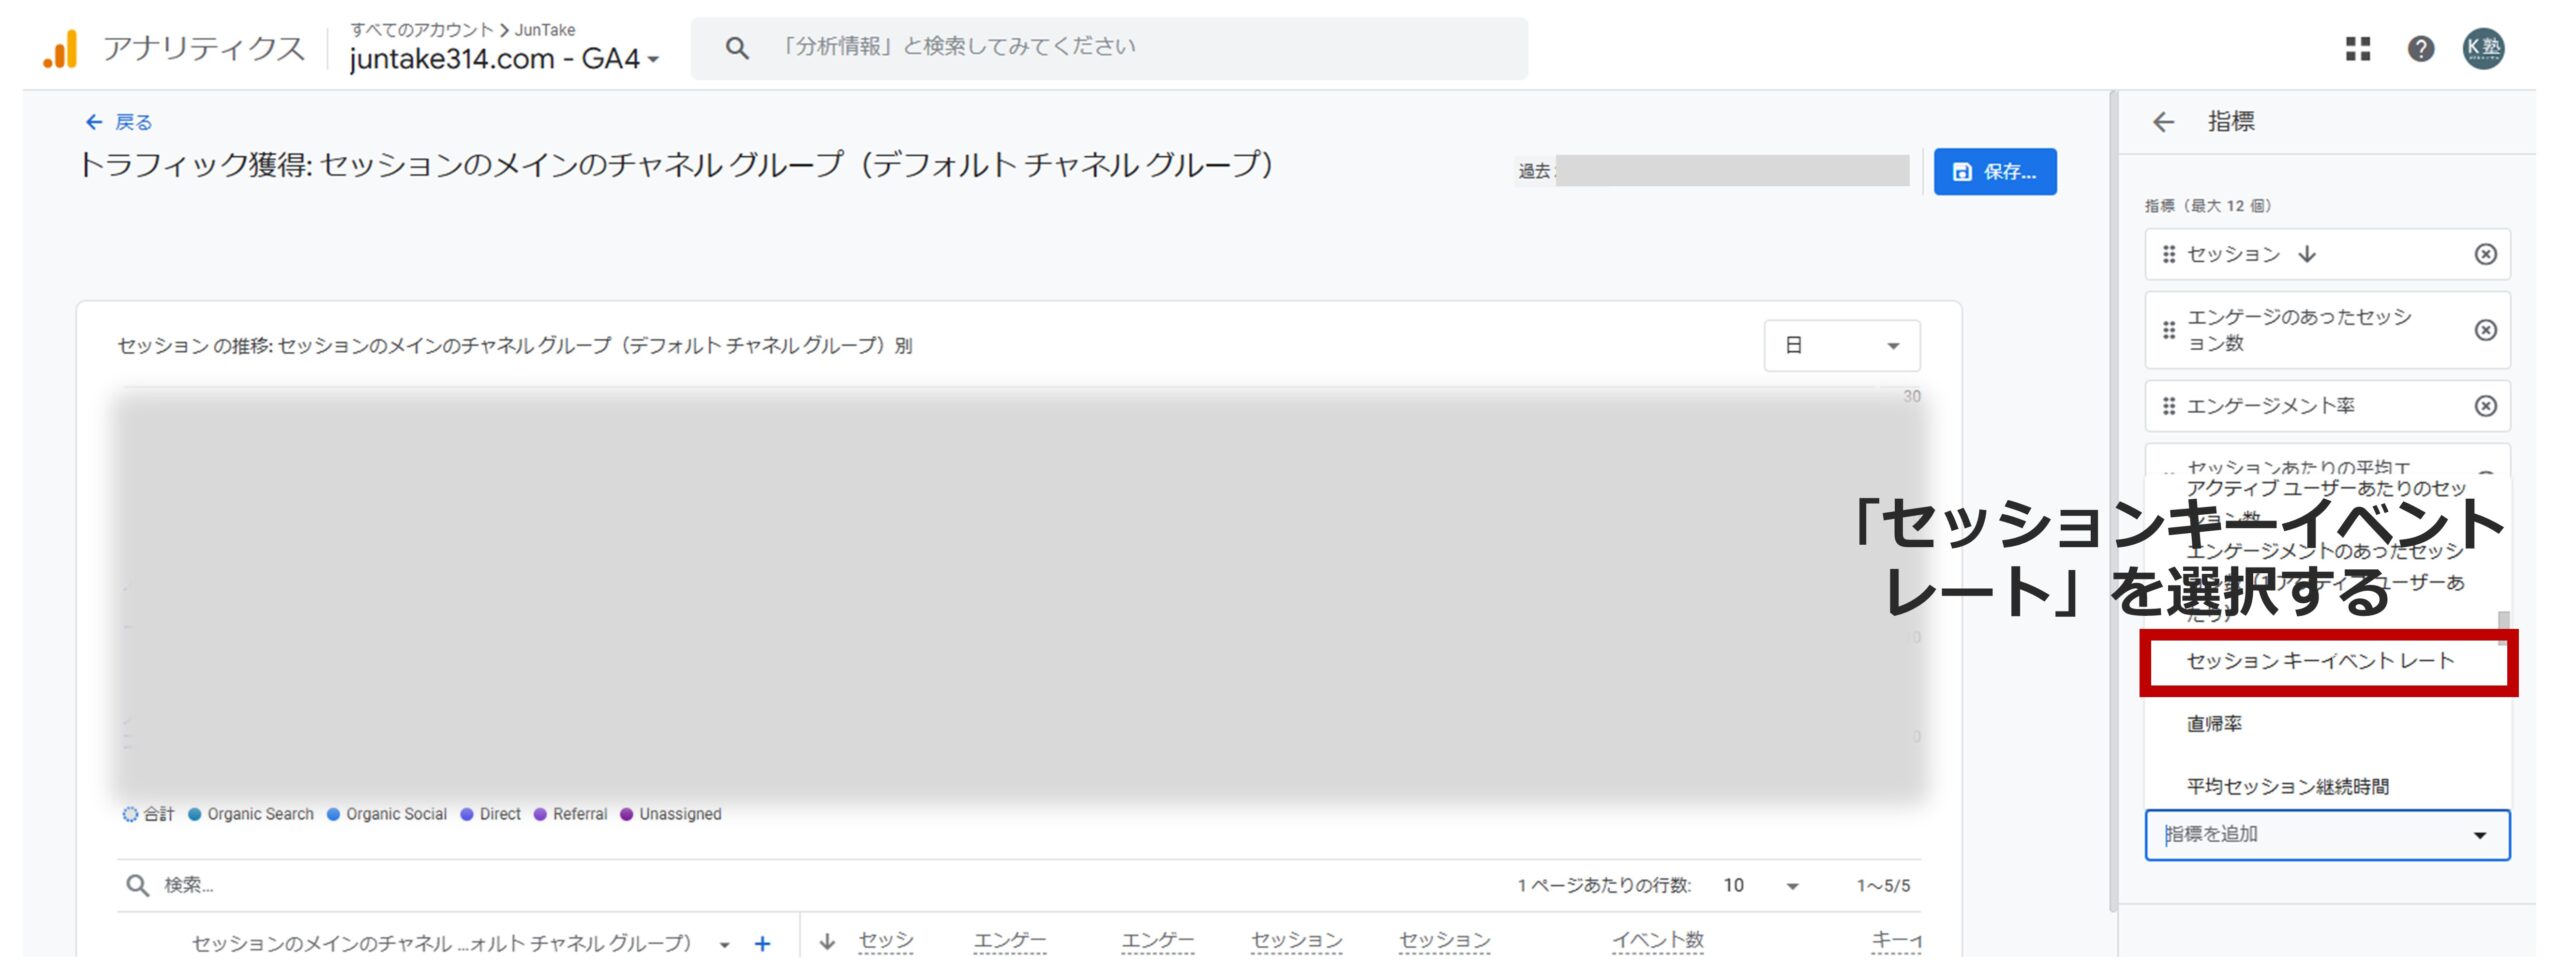Click the Analytics logo
Viewport: 2560px width, 969px height.
(60, 49)
